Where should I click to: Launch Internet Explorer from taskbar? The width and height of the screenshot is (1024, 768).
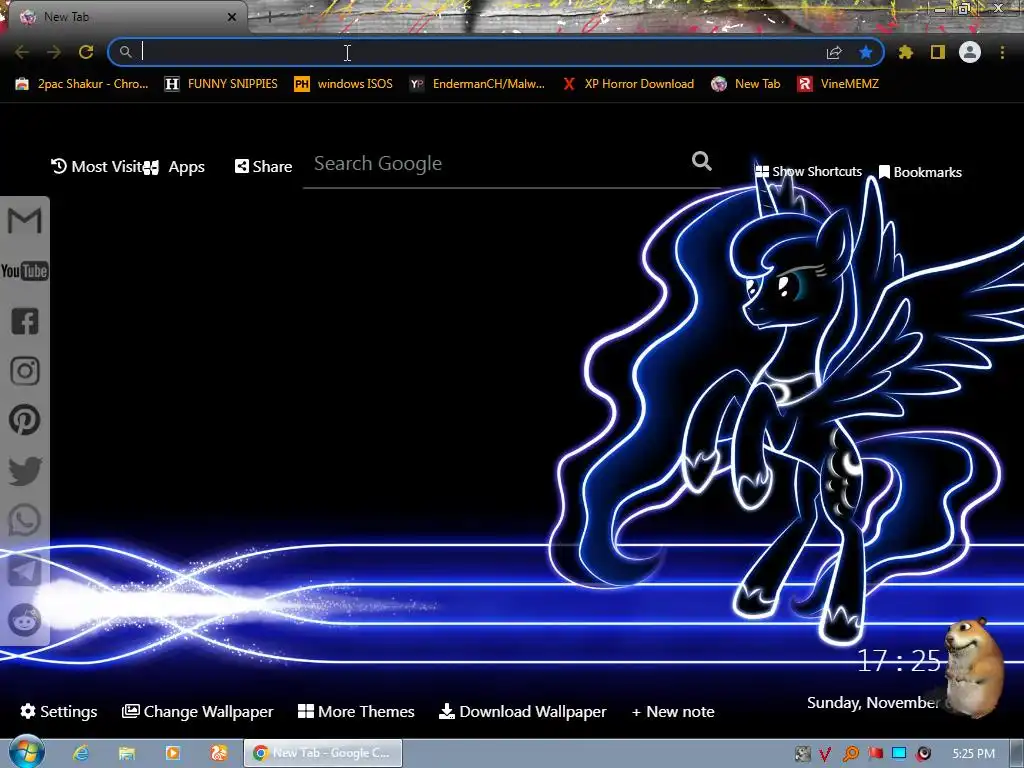point(81,753)
